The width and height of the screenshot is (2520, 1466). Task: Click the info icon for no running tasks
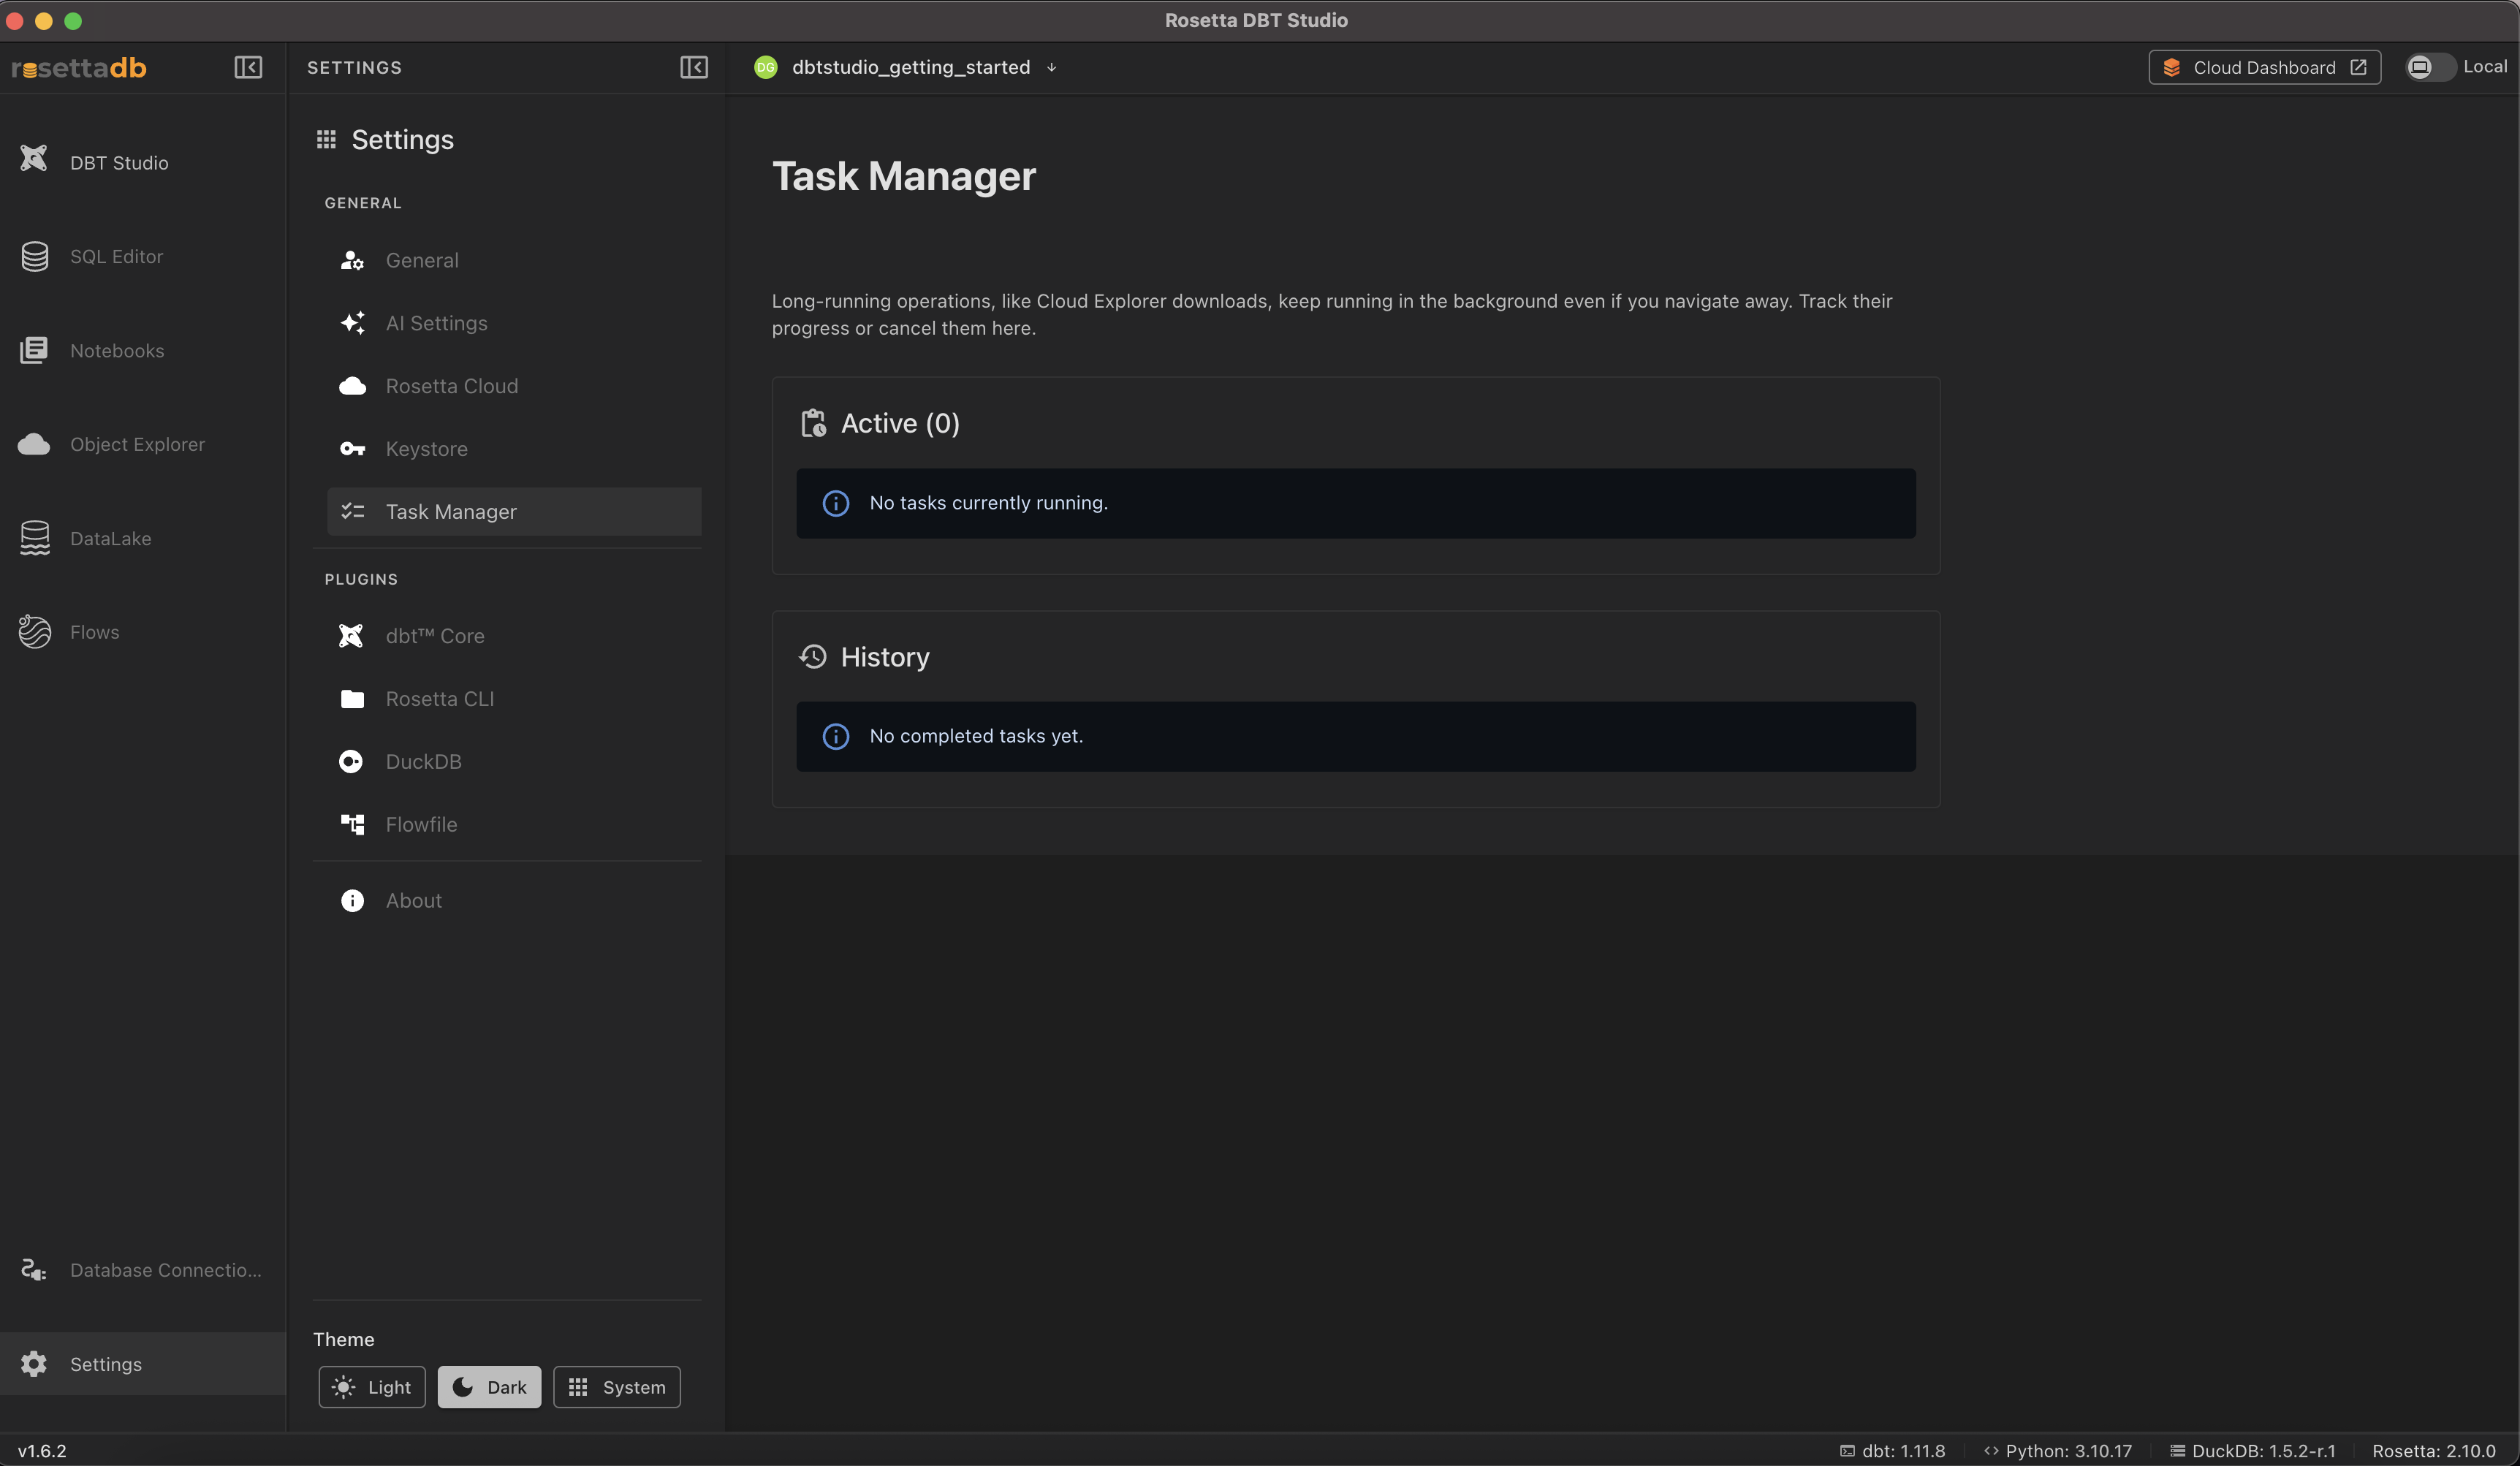[x=836, y=503]
